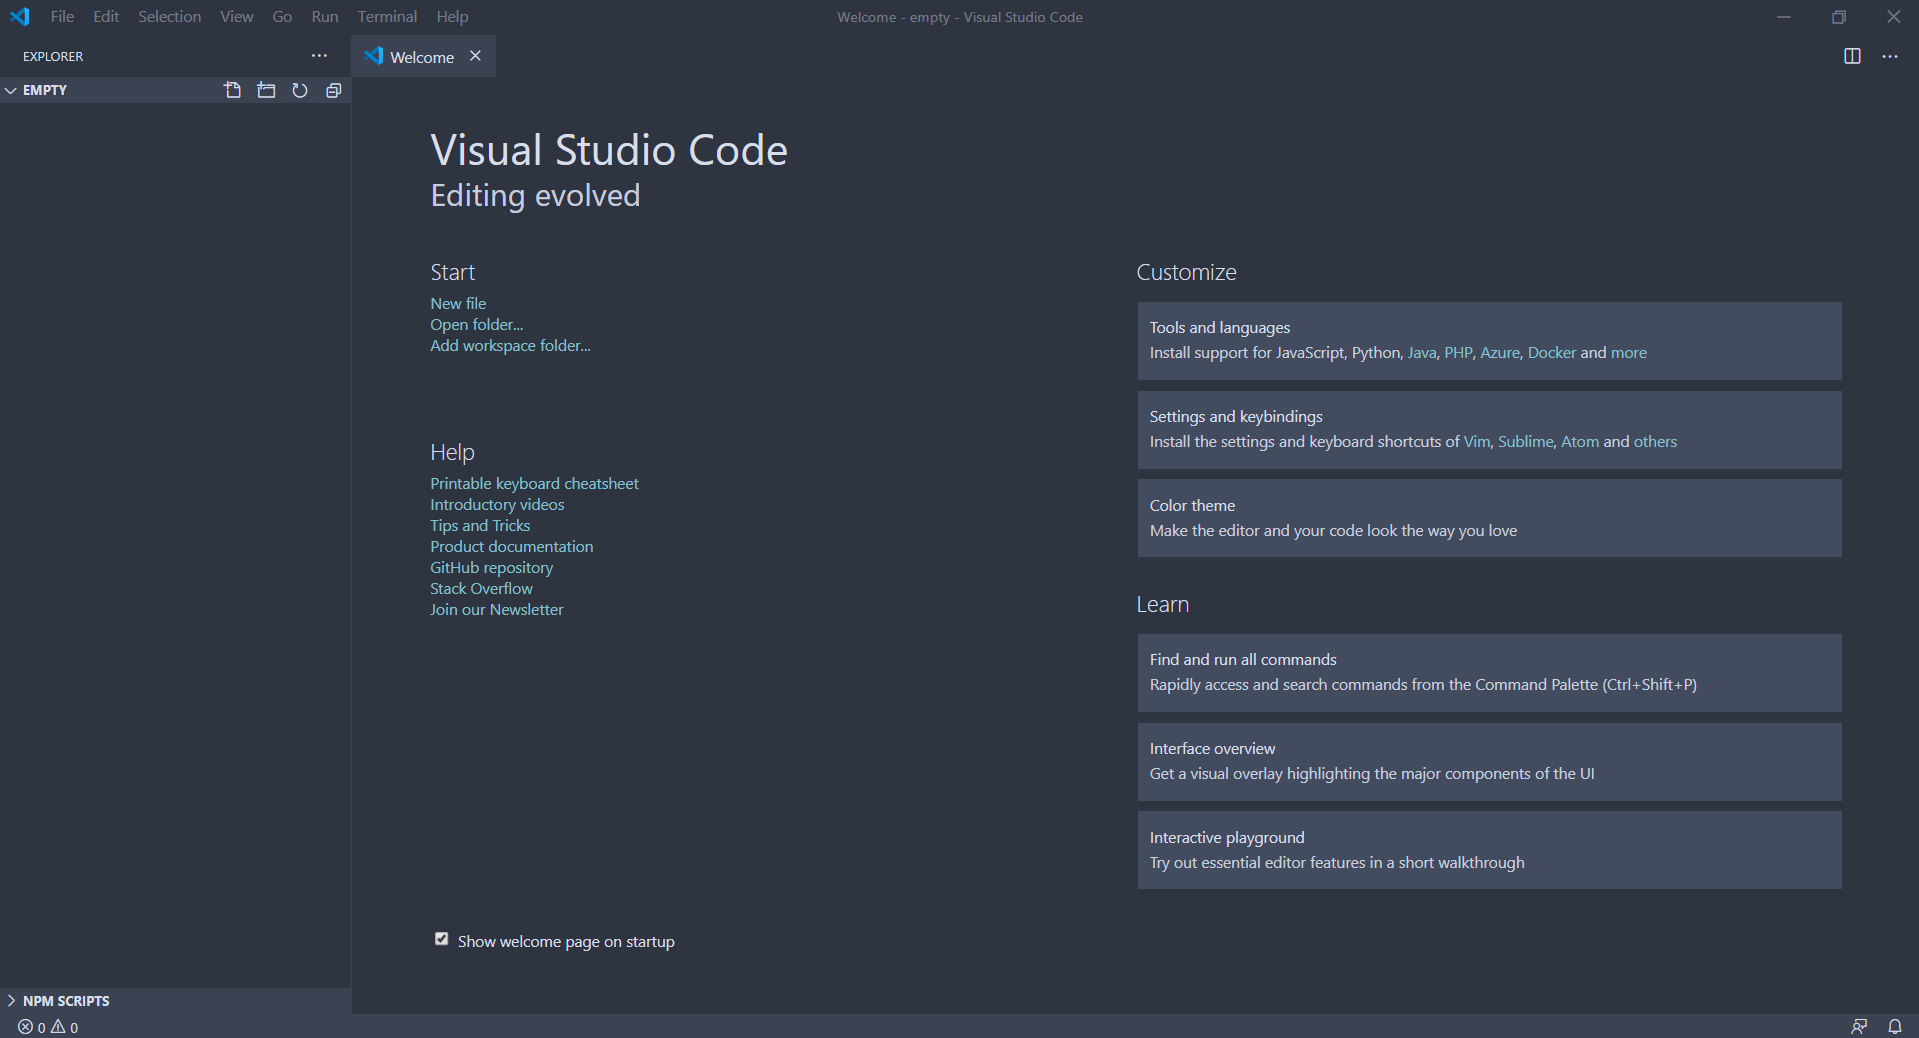Open the Help menu
This screenshot has width=1919, height=1038.
click(x=452, y=17)
